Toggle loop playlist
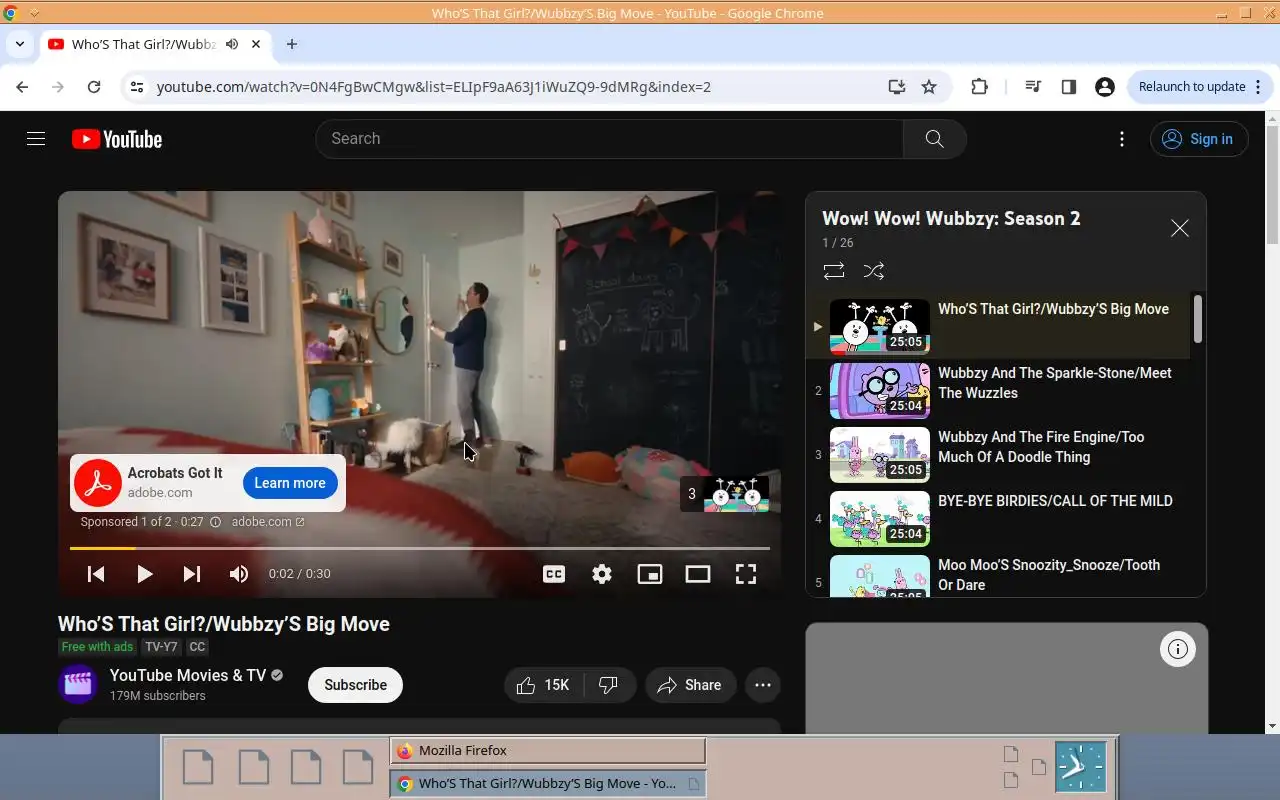The image size is (1280, 800). tap(834, 271)
